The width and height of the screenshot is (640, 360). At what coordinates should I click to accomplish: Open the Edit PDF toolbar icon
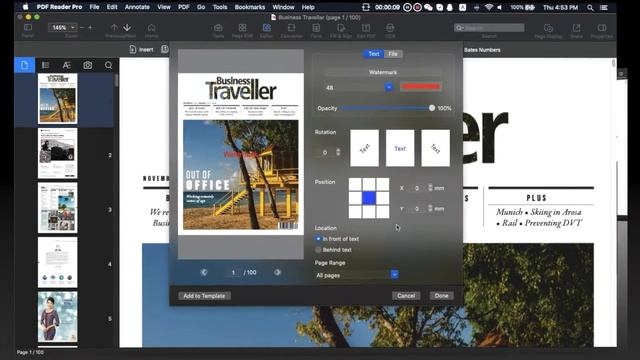tap(366, 27)
